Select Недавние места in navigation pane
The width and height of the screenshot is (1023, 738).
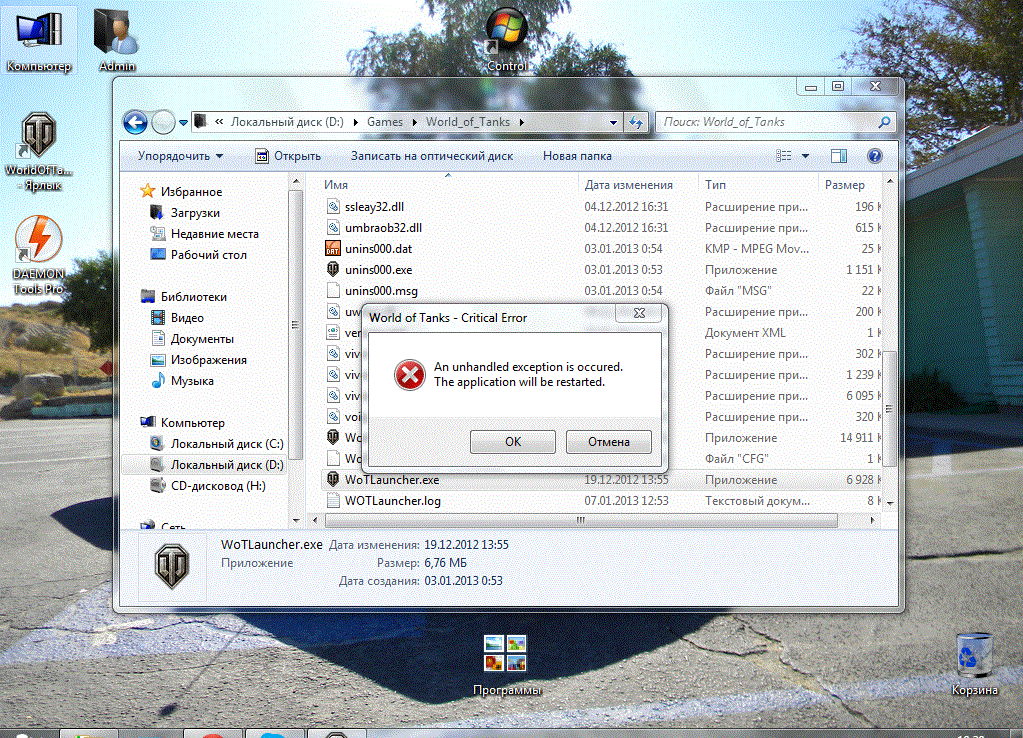pyautogui.click(x=204, y=234)
